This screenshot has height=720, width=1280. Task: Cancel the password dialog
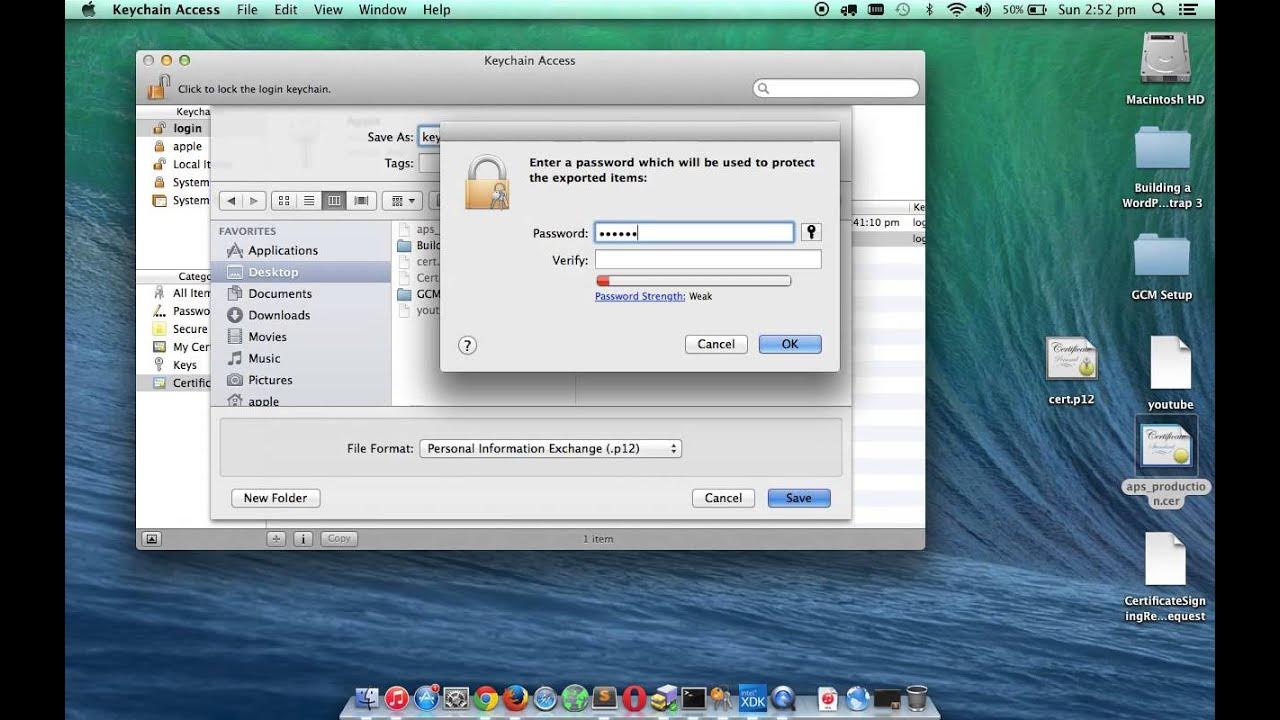716,344
